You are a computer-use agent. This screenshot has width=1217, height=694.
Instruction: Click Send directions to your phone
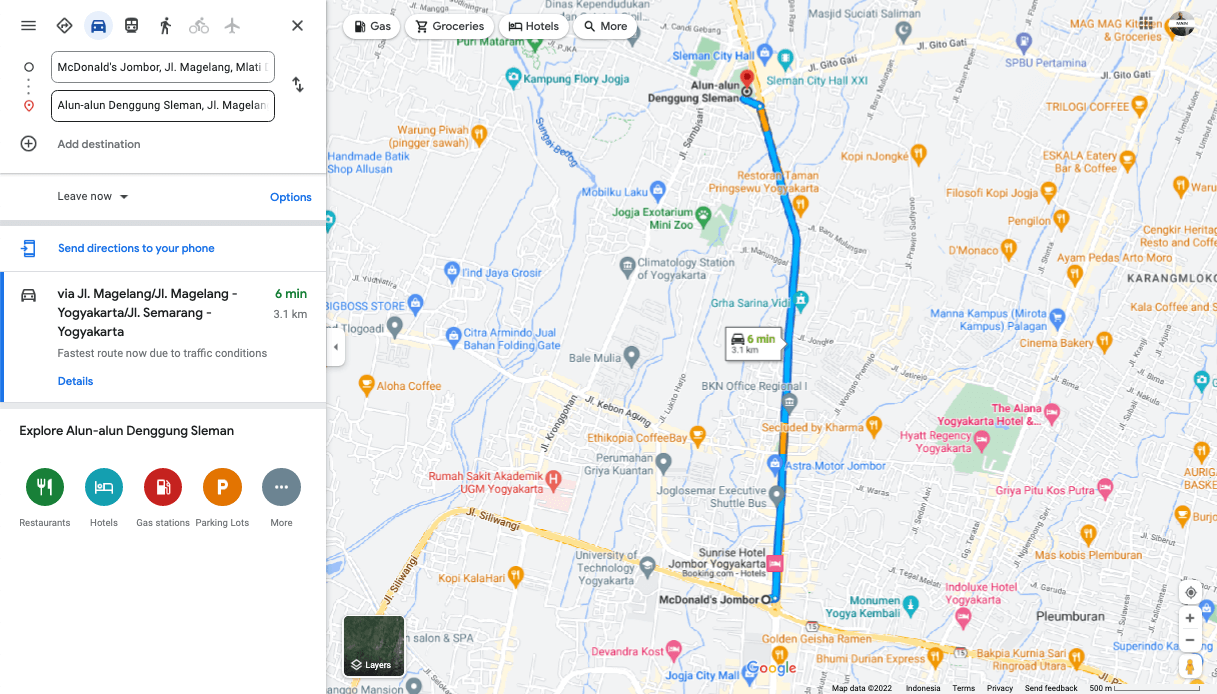tap(136, 248)
